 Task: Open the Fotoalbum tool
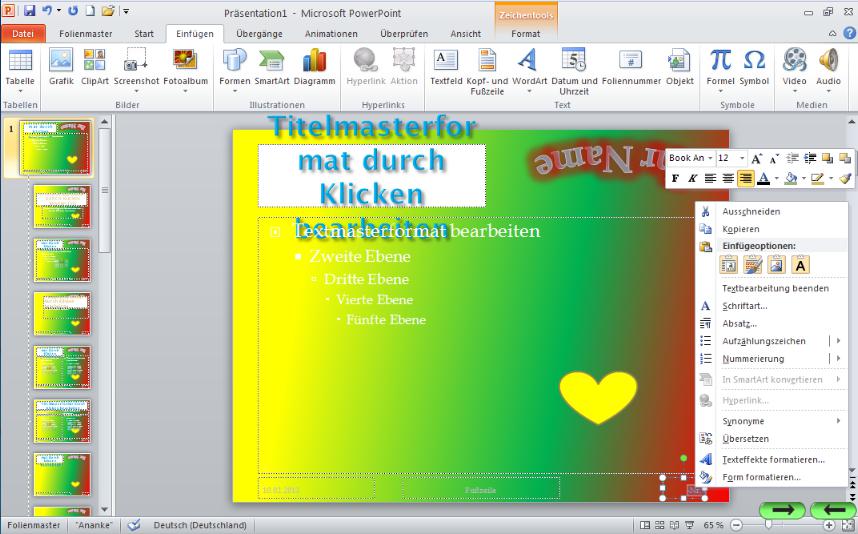185,66
